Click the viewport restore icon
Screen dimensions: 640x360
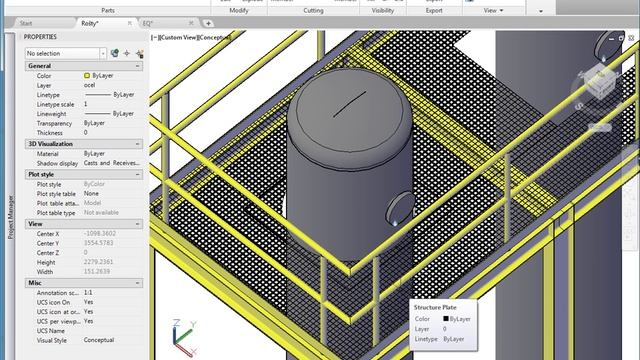pyautogui.click(x=621, y=38)
